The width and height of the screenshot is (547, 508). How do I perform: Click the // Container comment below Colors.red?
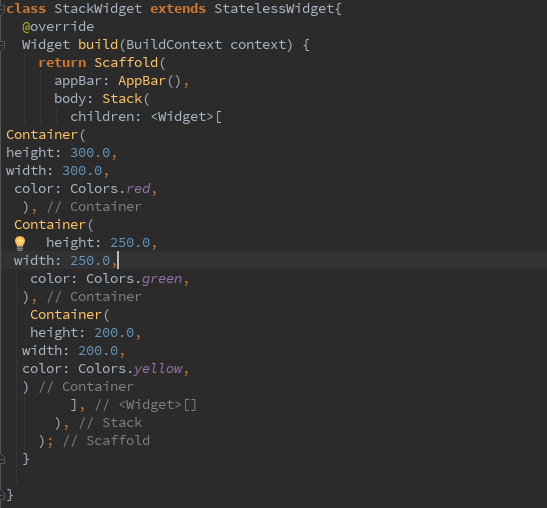click(x=94, y=207)
